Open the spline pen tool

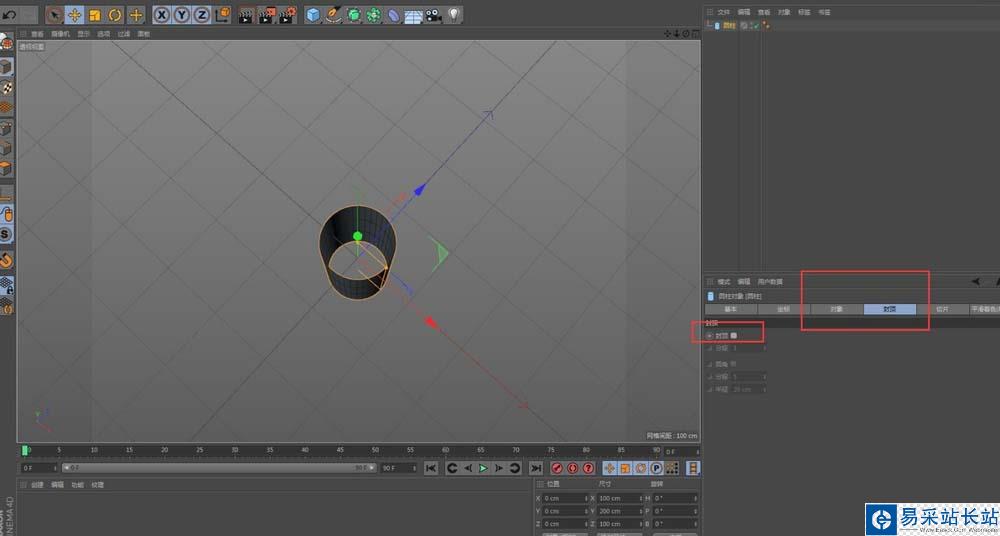click(333, 15)
